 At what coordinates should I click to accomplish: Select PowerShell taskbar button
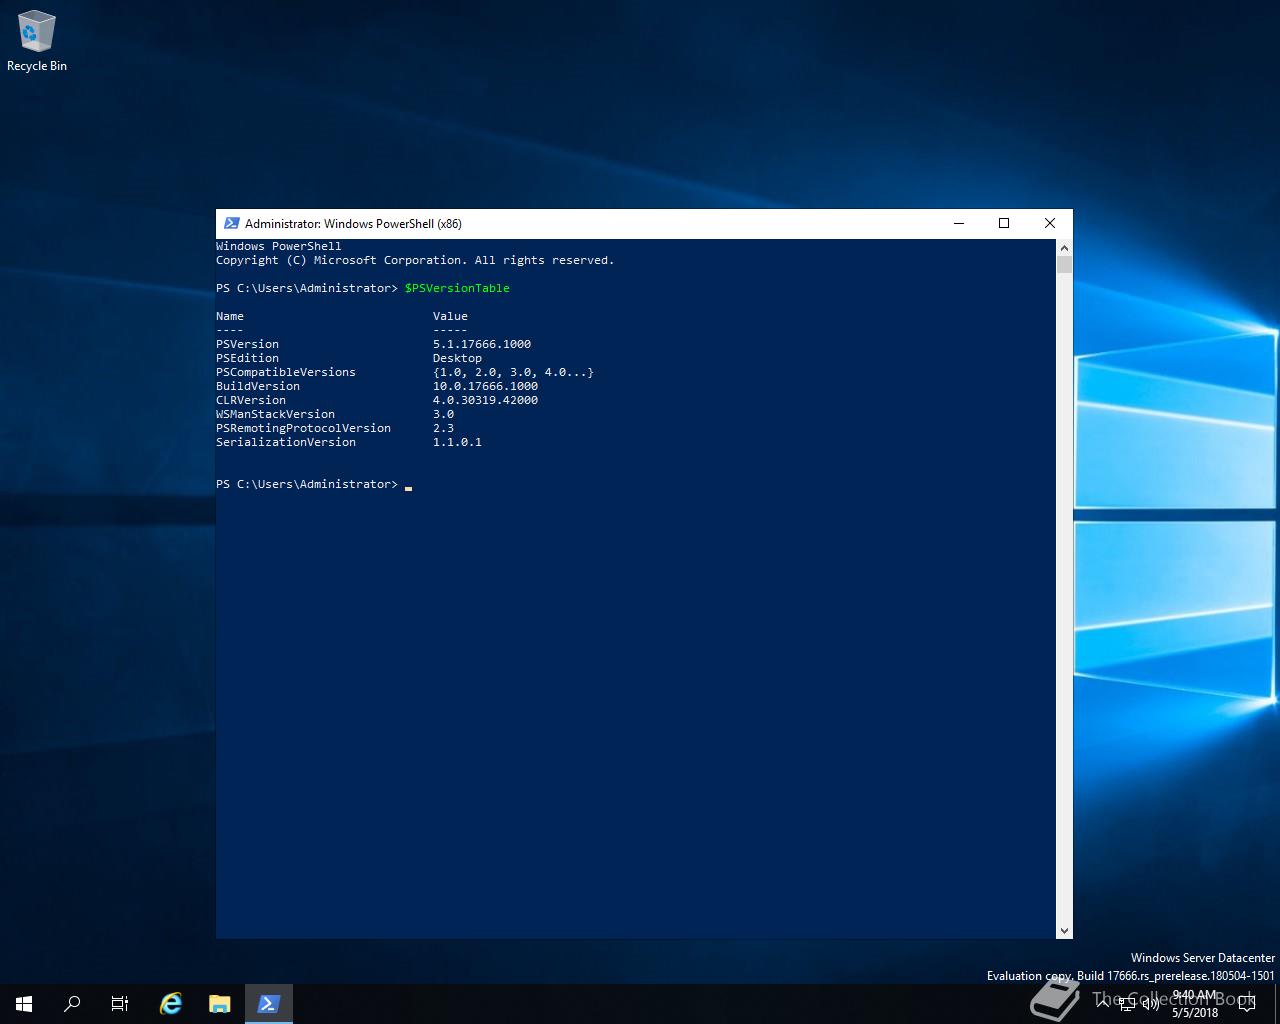pos(268,1004)
